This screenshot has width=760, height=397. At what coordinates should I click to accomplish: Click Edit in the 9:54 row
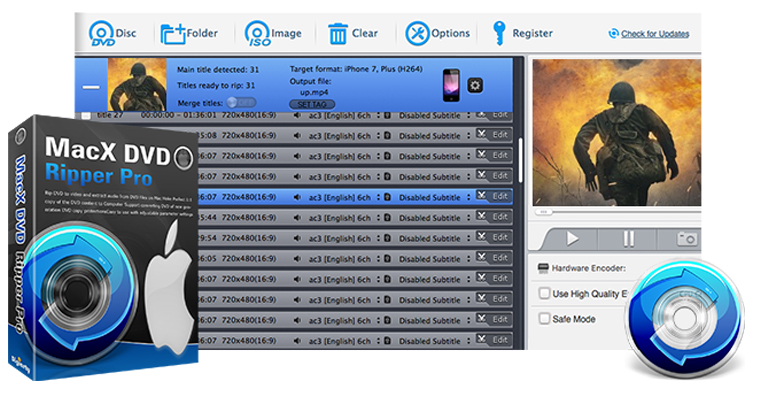pos(493,237)
